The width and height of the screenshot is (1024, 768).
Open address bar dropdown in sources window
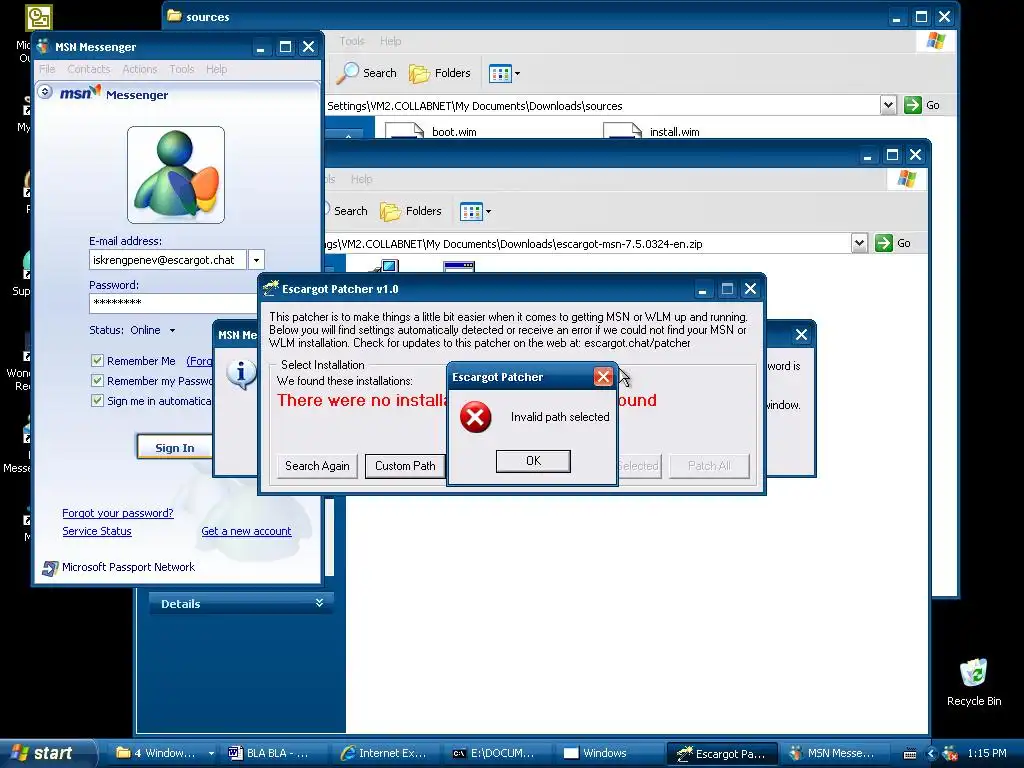click(x=888, y=105)
